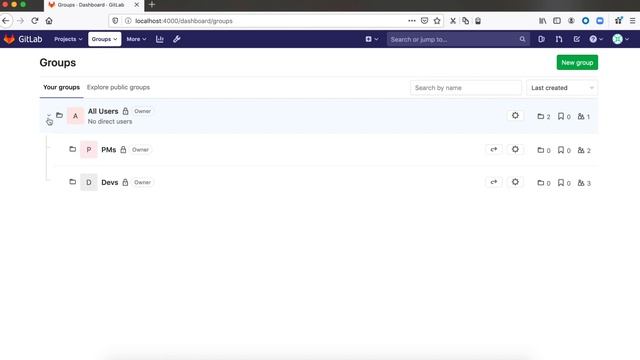Viewport: 640px width, 360px height.
Task: Toggle the browser sidebar icon
Action: (557, 21)
